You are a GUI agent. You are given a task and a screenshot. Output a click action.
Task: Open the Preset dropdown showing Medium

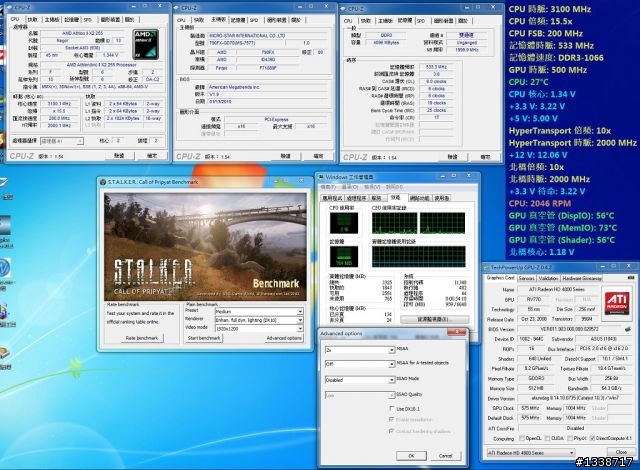(x=259, y=311)
